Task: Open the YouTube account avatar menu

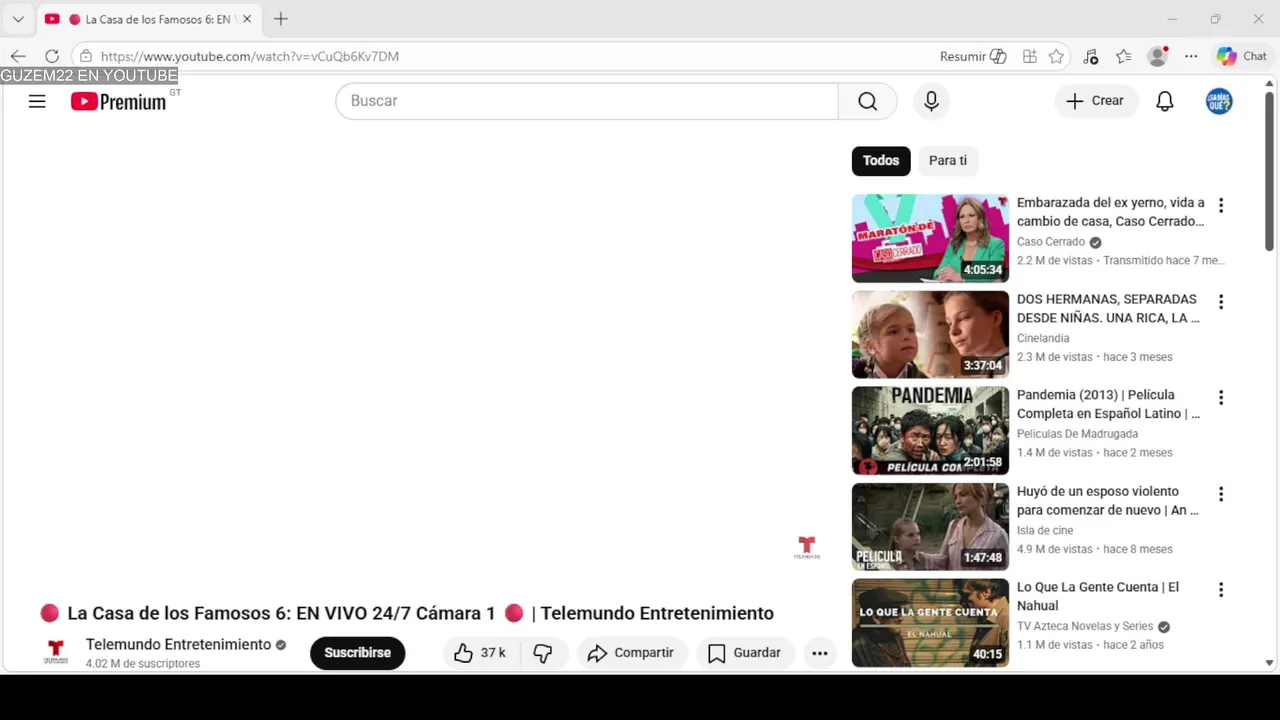Action: tap(1219, 101)
